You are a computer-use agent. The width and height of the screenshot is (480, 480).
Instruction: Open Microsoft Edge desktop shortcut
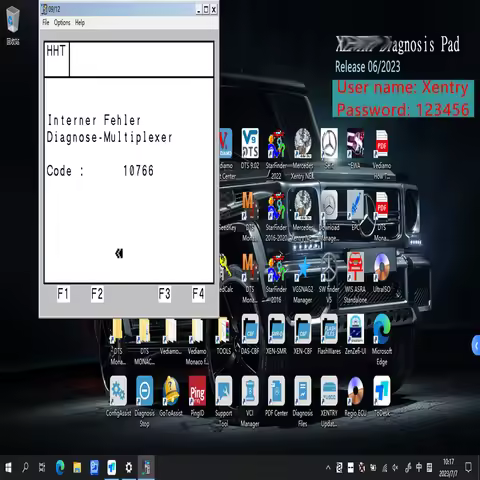click(382, 340)
